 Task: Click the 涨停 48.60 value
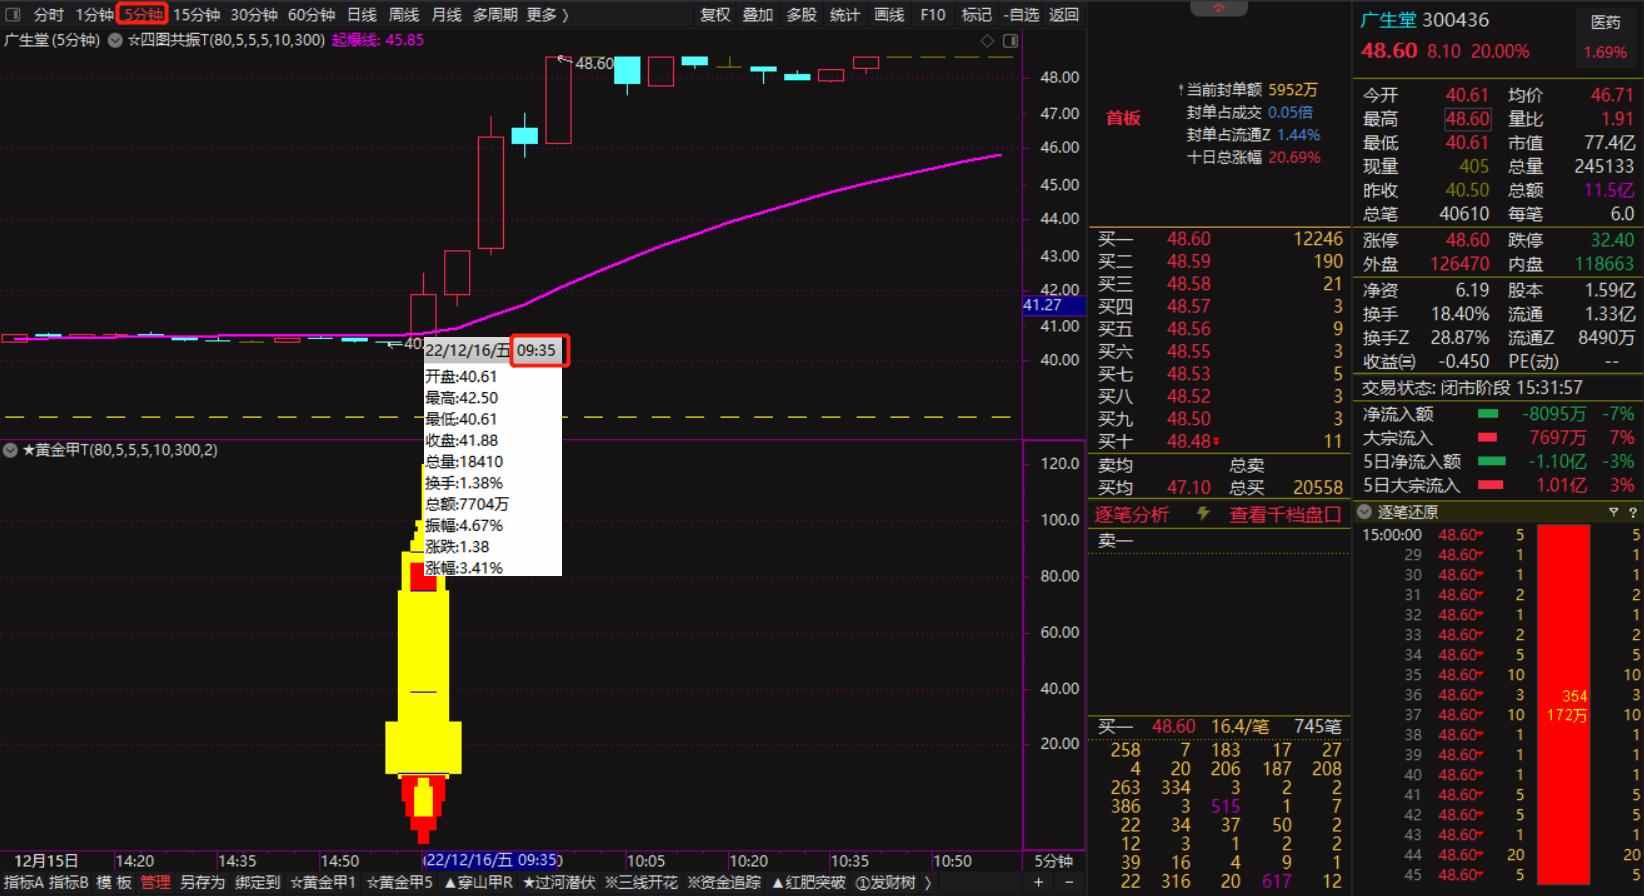click(x=1467, y=240)
